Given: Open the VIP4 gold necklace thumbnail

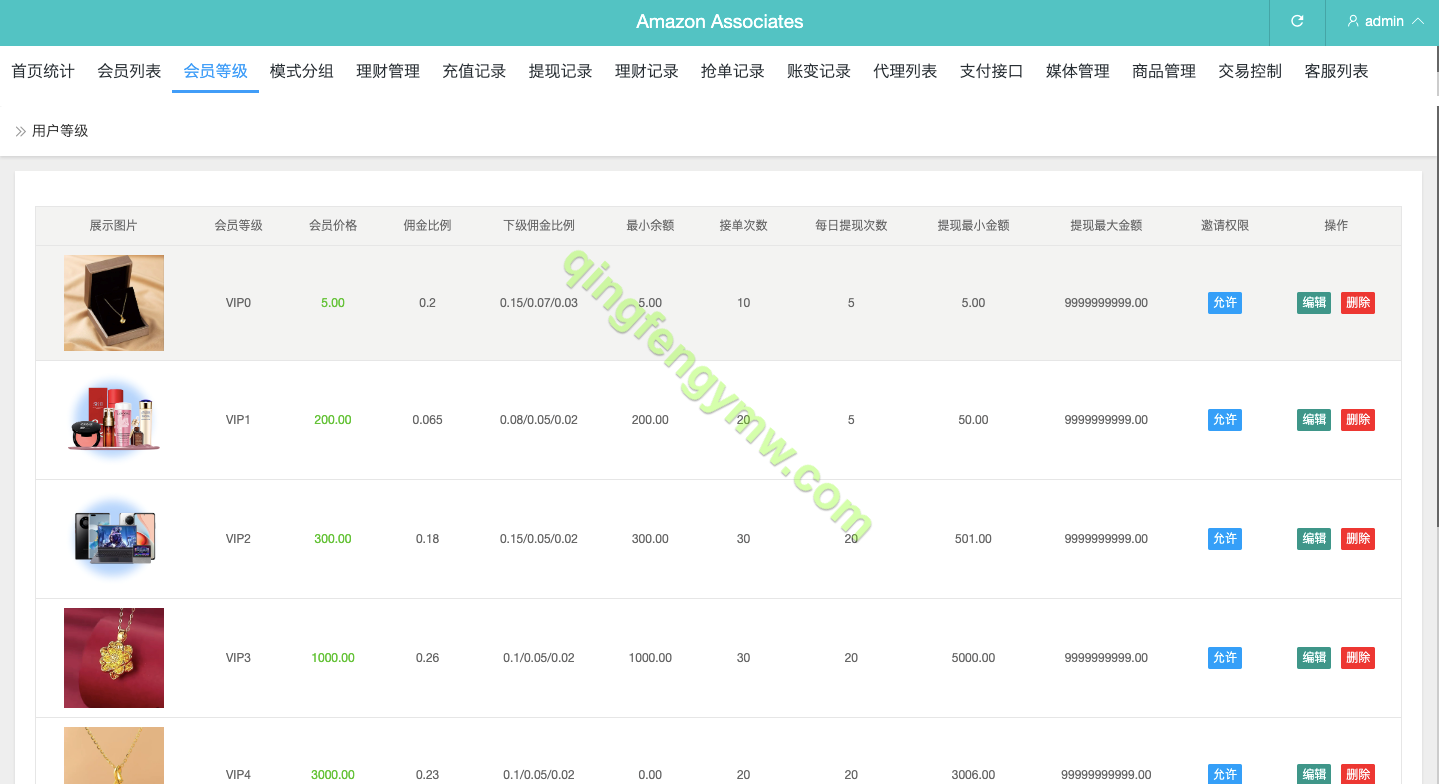Looking at the screenshot, I should tap(114, 756).
